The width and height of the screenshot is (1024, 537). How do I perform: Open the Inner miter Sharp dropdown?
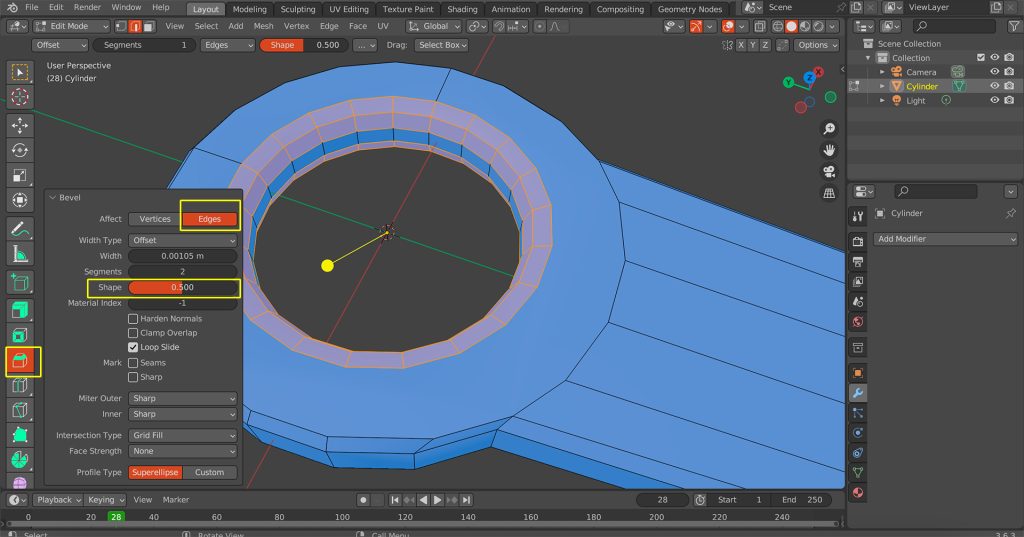(183, 414)
